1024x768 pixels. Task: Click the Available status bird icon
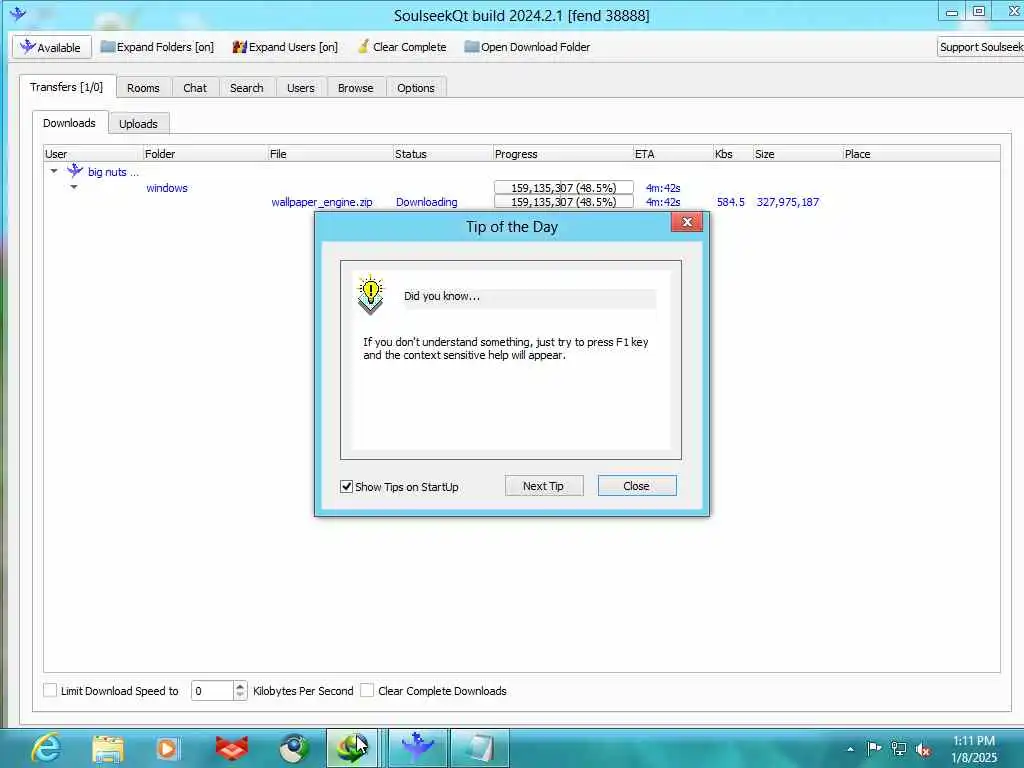27,47
